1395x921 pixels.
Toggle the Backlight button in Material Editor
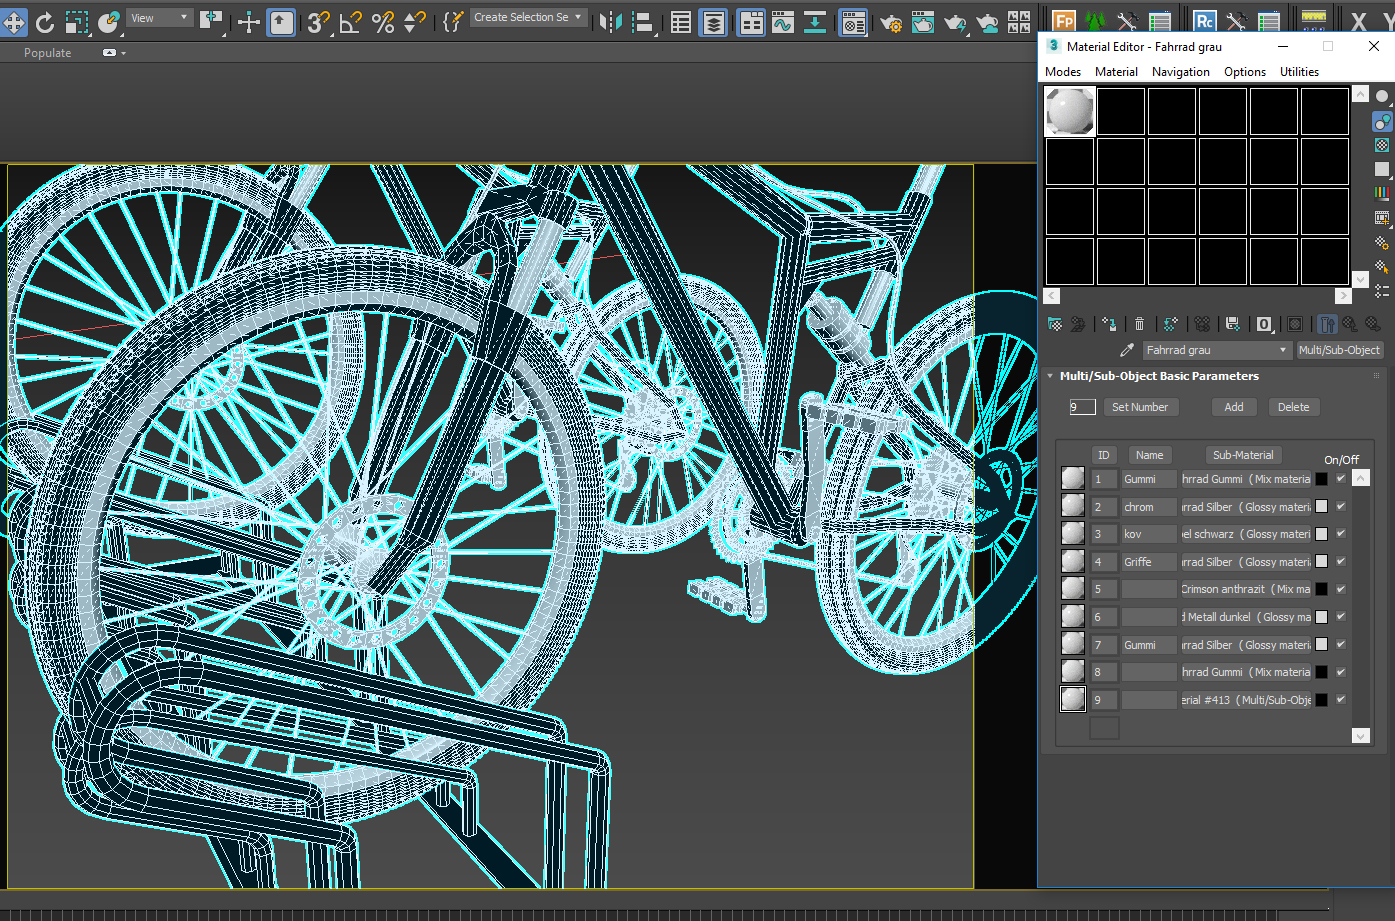click(x=1382, y=121)
